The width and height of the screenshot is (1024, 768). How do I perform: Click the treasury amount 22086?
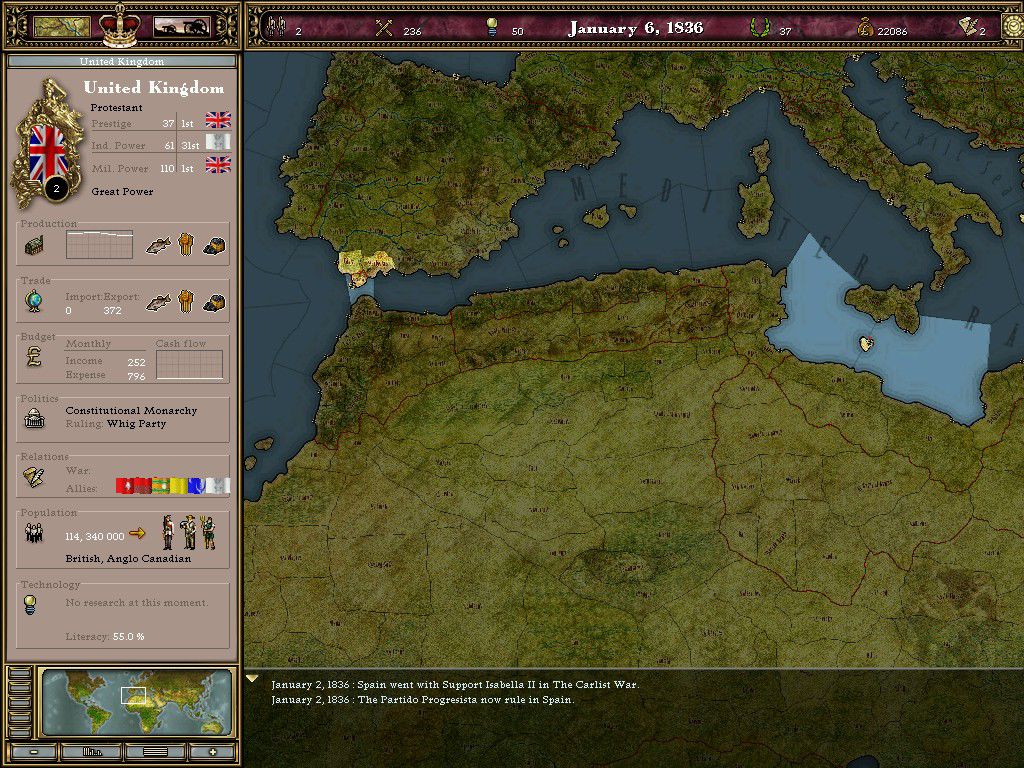pos(892,31)
